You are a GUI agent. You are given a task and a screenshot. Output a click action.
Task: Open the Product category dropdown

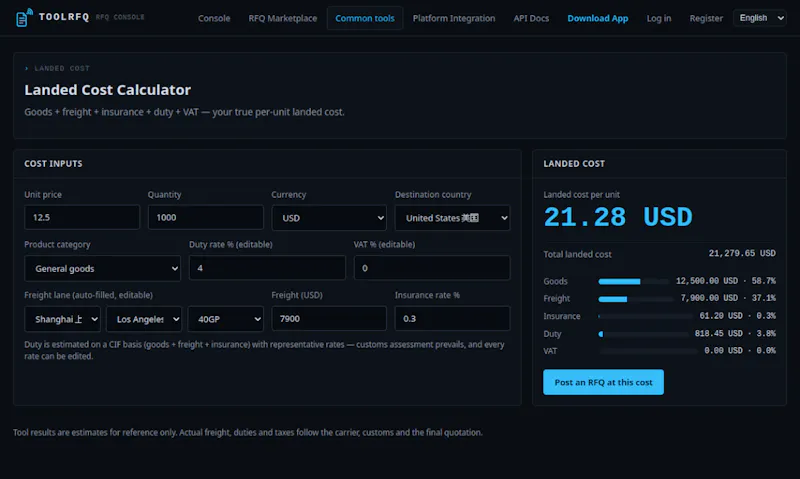(x=103, y=268)
